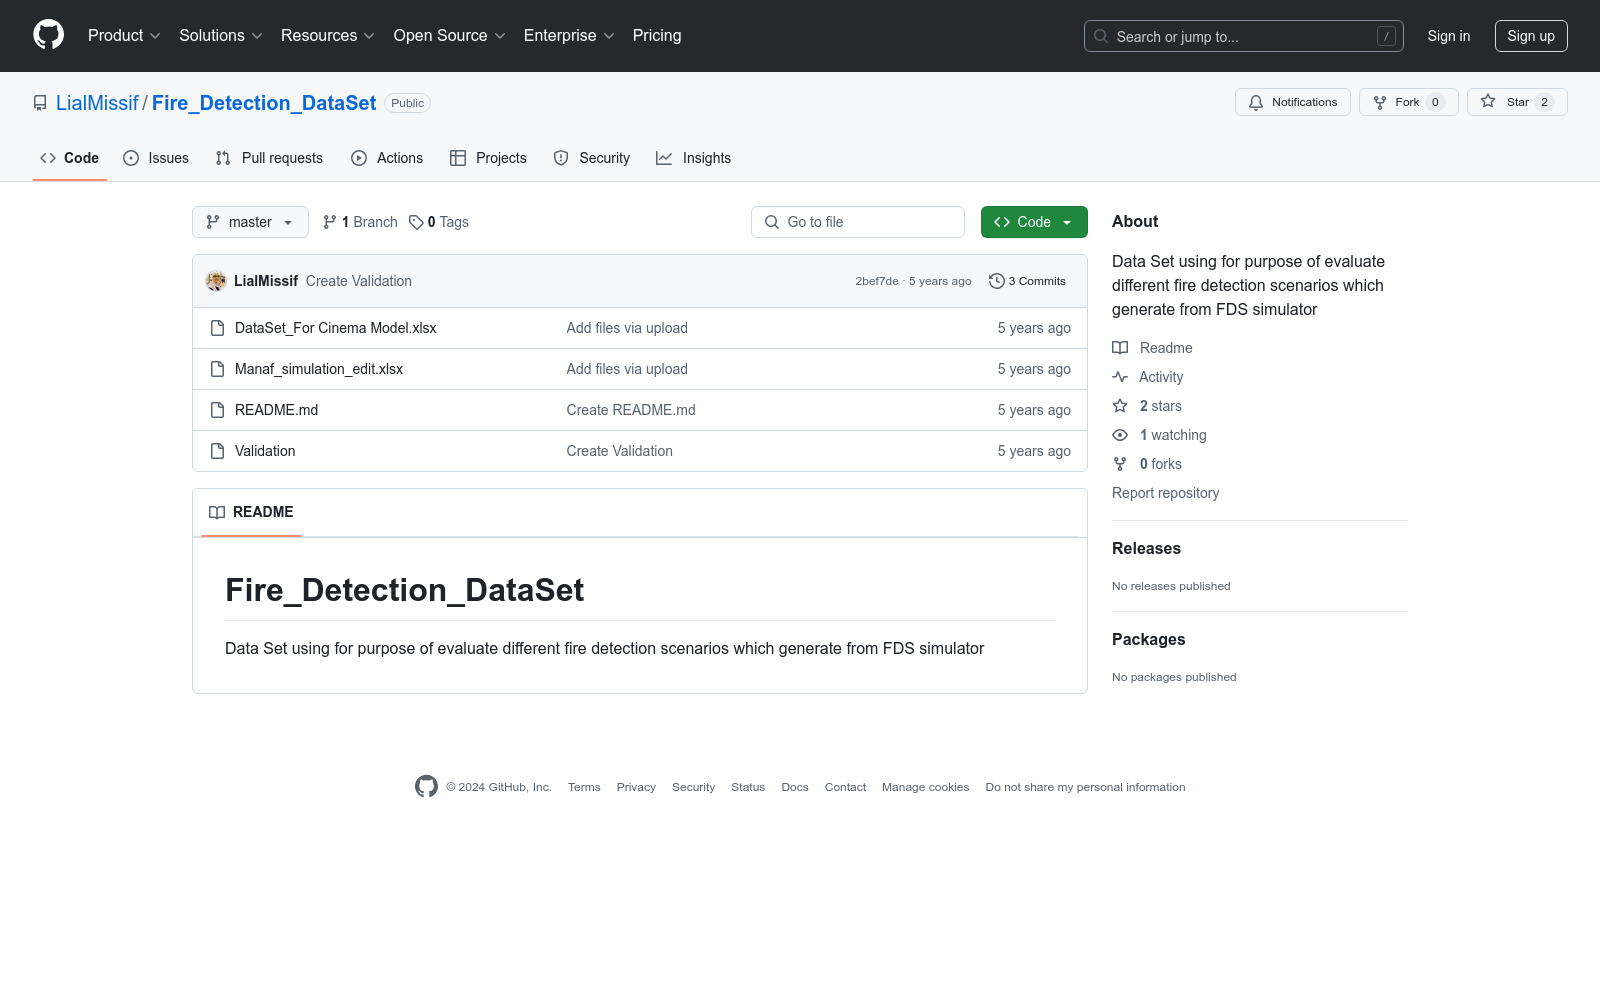1600x1000 pixels.
Task: Select the README book icon in sidebar
Action: click(1120, 348)
